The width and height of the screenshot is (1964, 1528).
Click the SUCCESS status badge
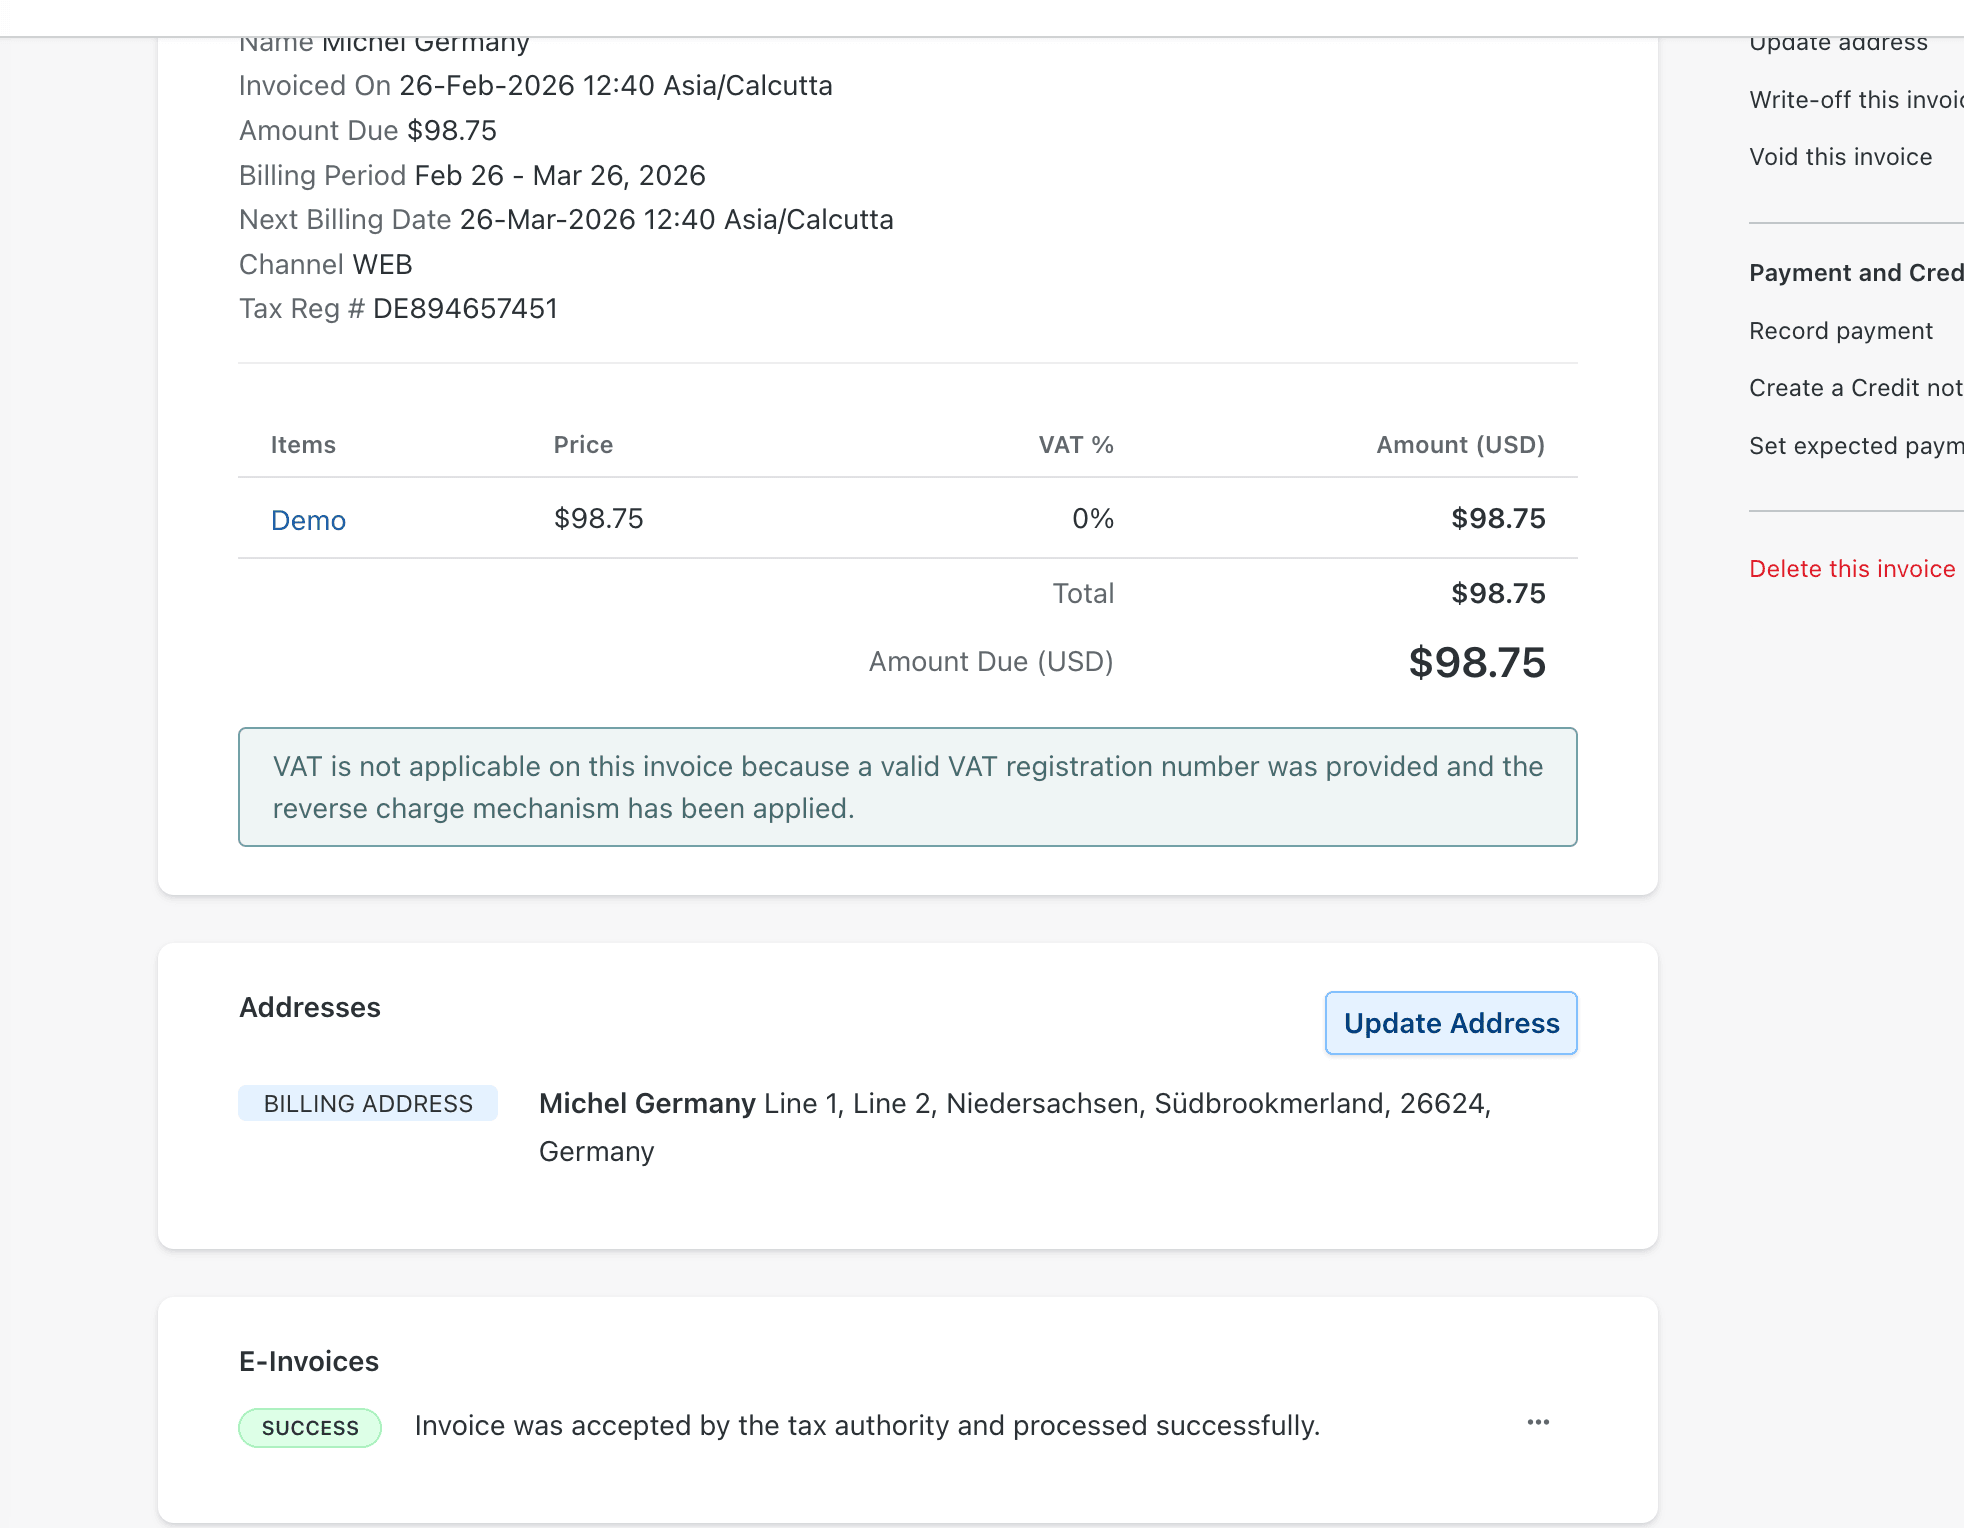point(309,1427)
